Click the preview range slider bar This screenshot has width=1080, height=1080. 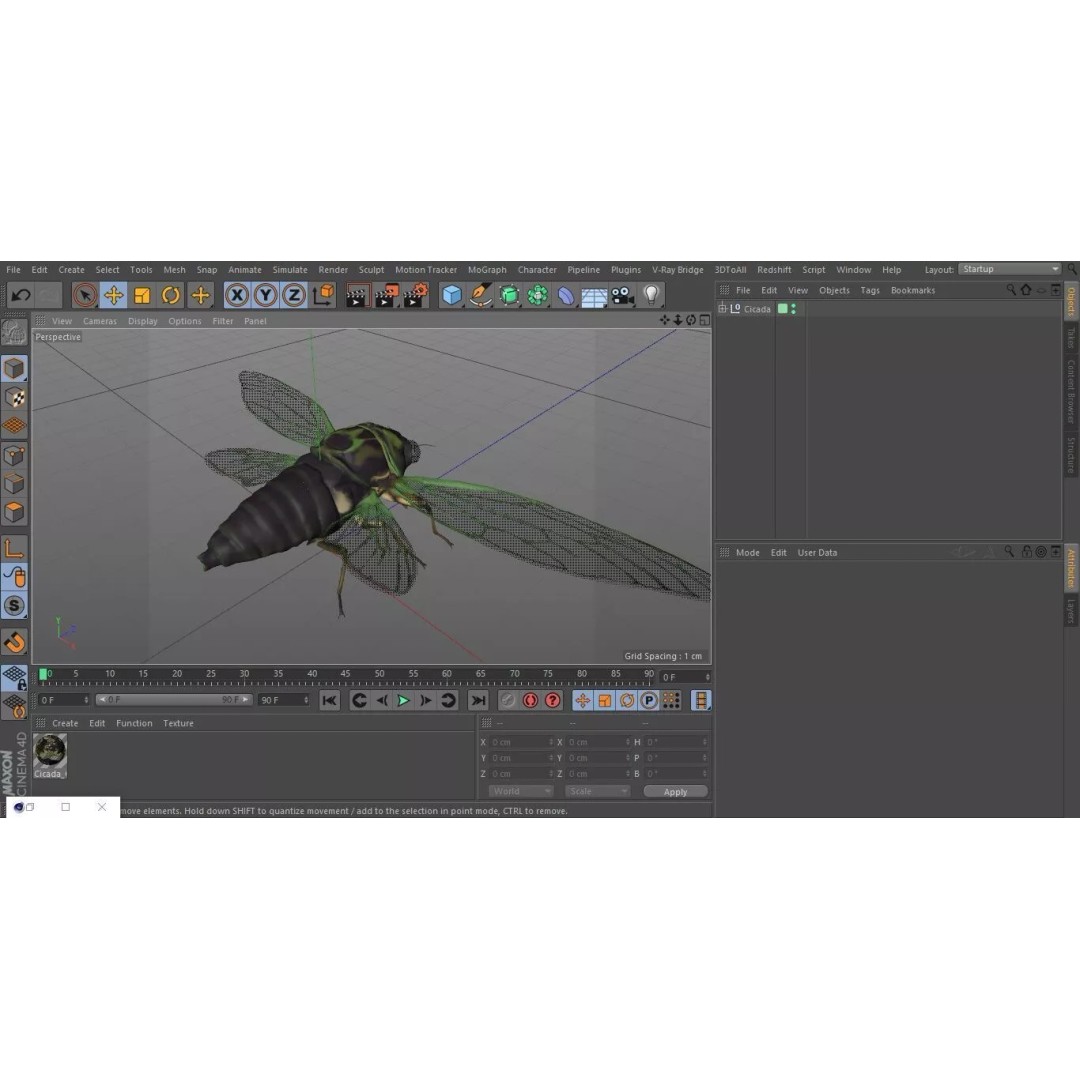tap(174, 700)
